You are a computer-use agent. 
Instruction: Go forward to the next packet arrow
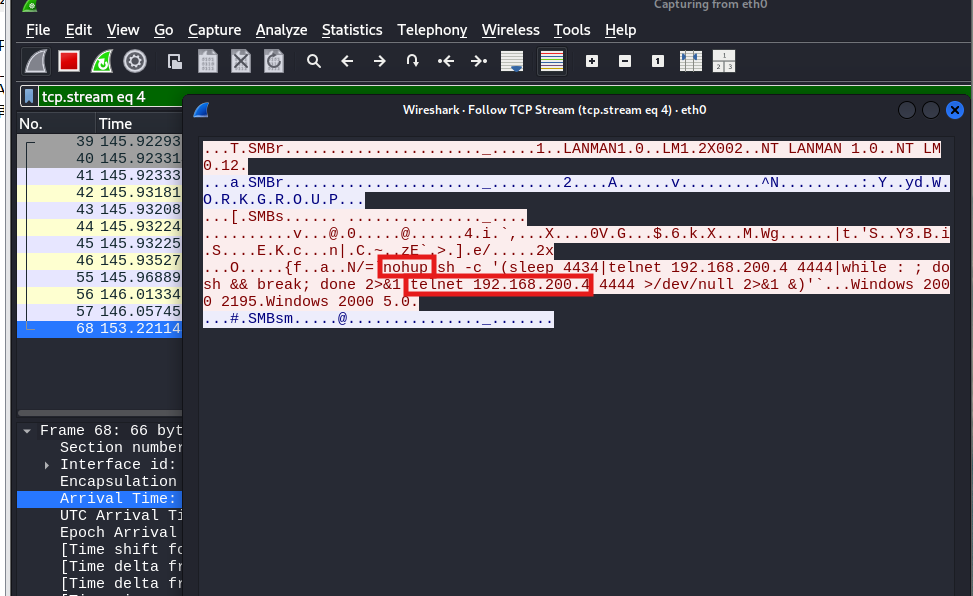[x=380, y=61]
